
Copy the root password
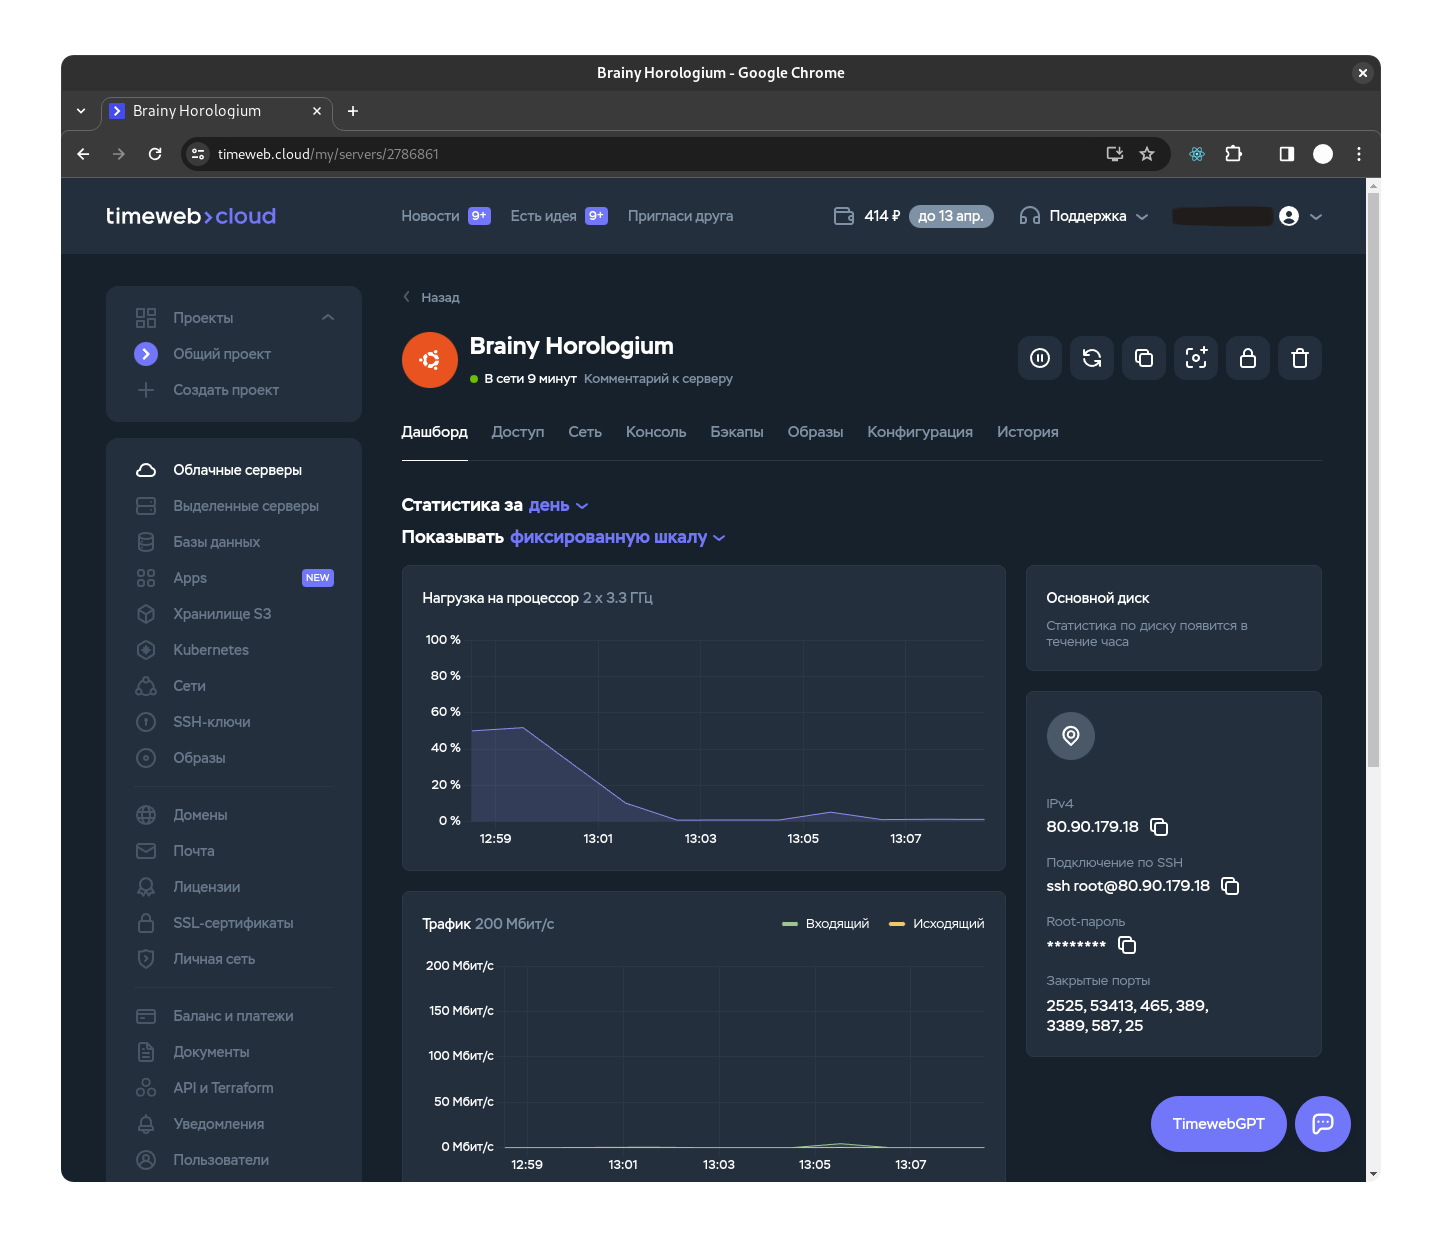1127,945
